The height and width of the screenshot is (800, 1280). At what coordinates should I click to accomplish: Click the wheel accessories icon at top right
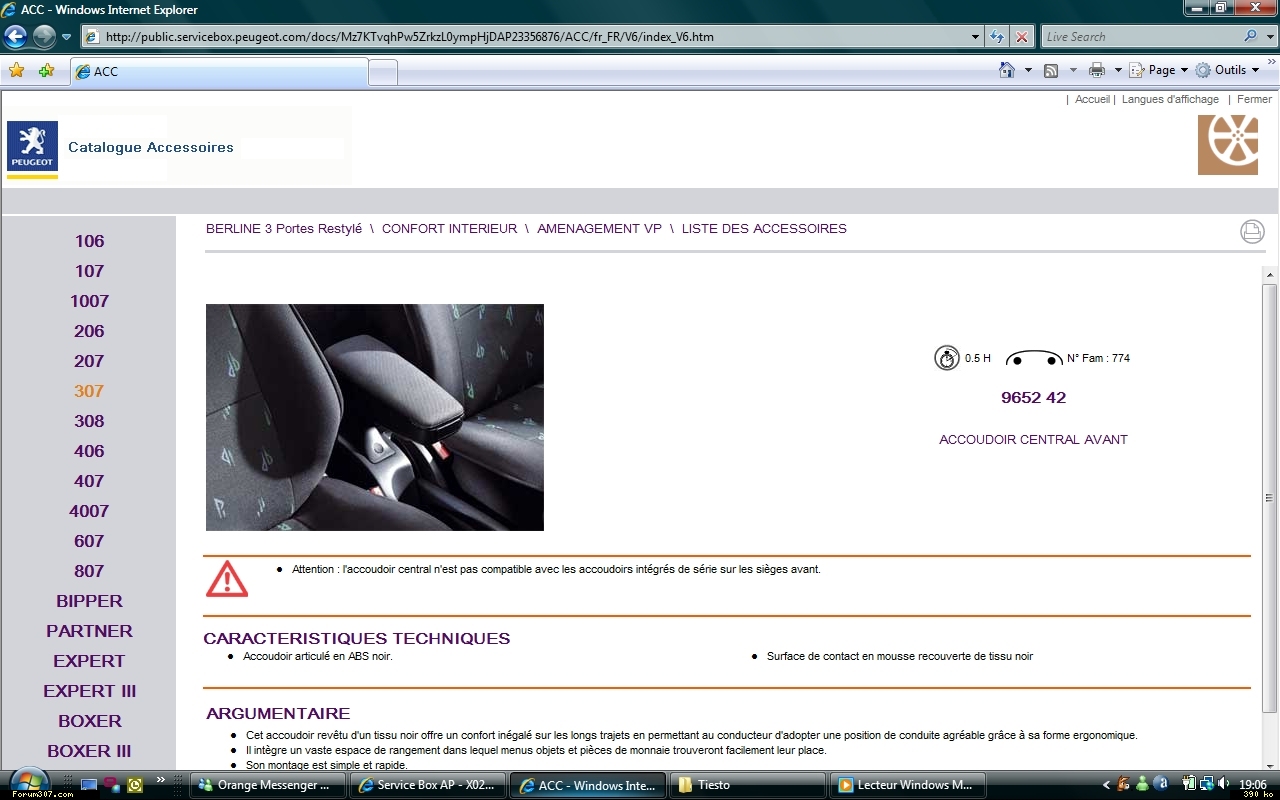[1228, 145]
